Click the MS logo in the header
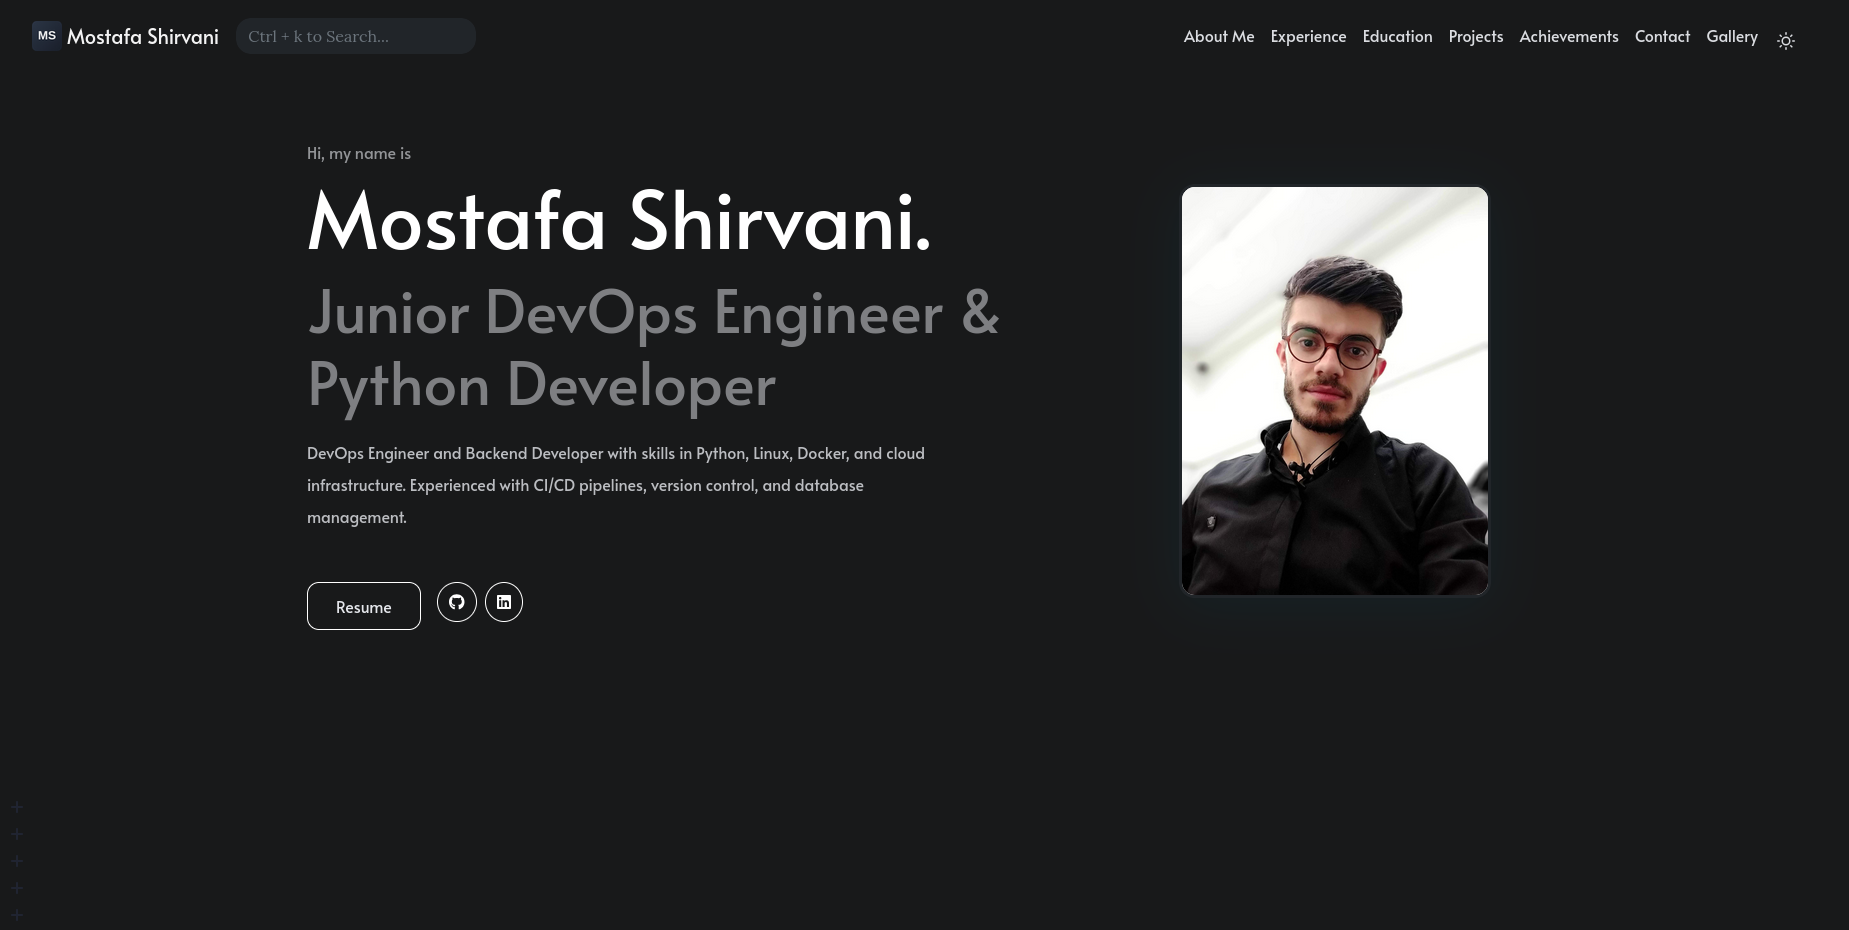This screenshot has width=1849, height=930. click(46, 35)
